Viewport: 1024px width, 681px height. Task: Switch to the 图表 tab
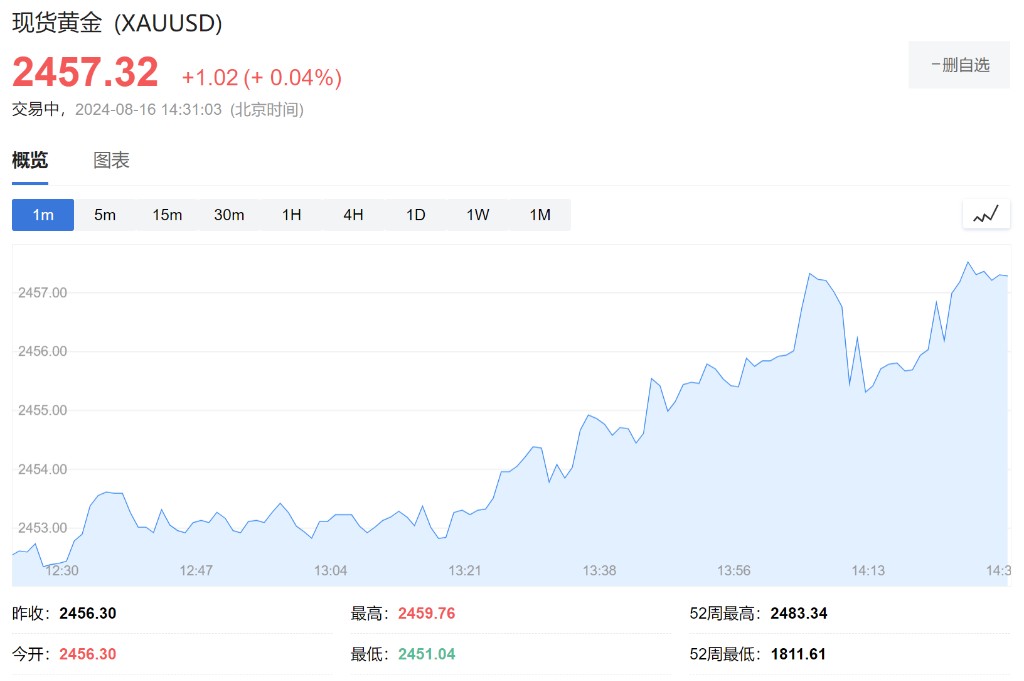(111, 160)
